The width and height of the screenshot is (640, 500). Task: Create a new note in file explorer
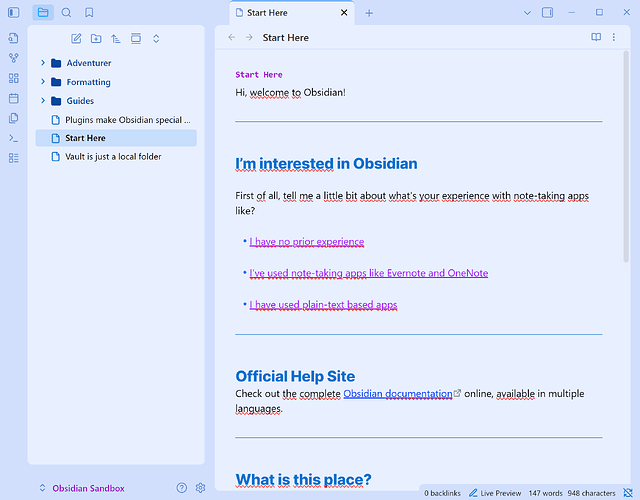click(x=76, y=38)
